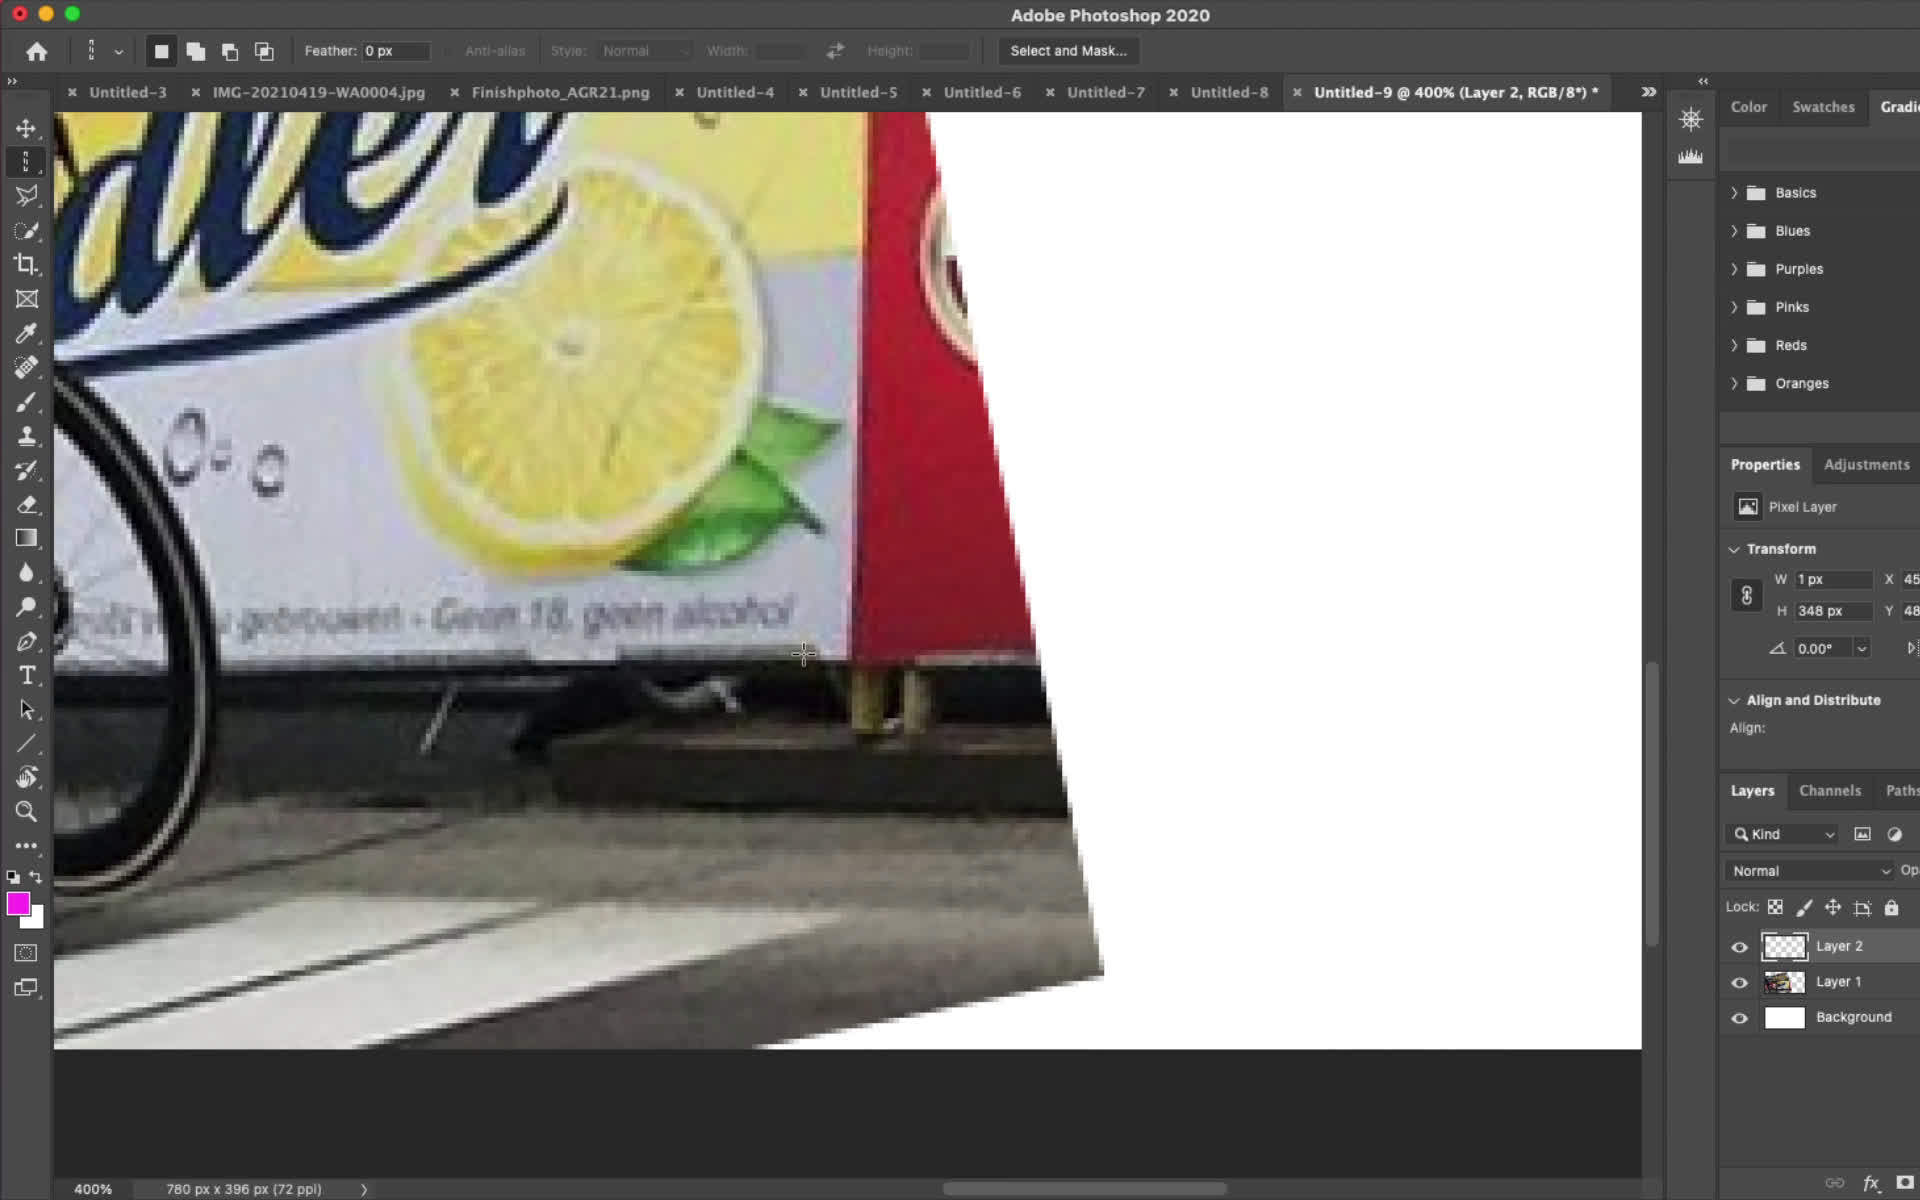Show more document tabs

pos(1648,92)
